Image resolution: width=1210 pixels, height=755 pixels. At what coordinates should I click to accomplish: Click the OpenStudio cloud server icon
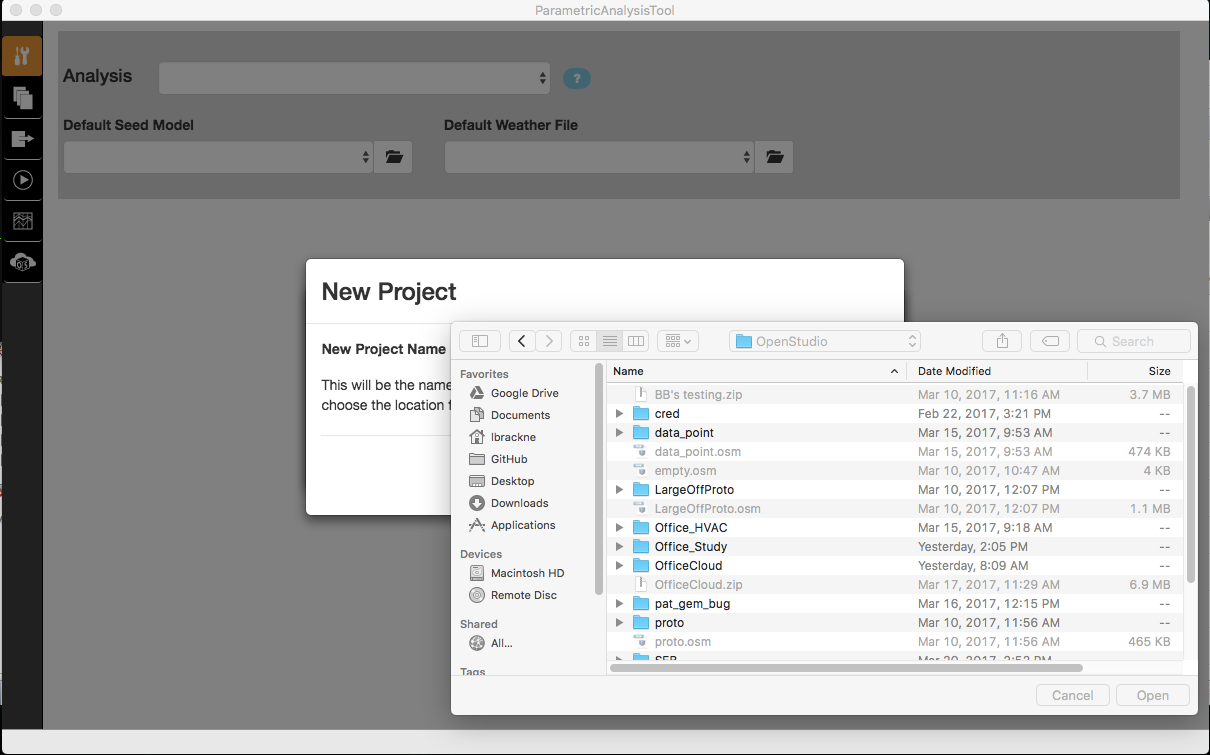[22, 262]
